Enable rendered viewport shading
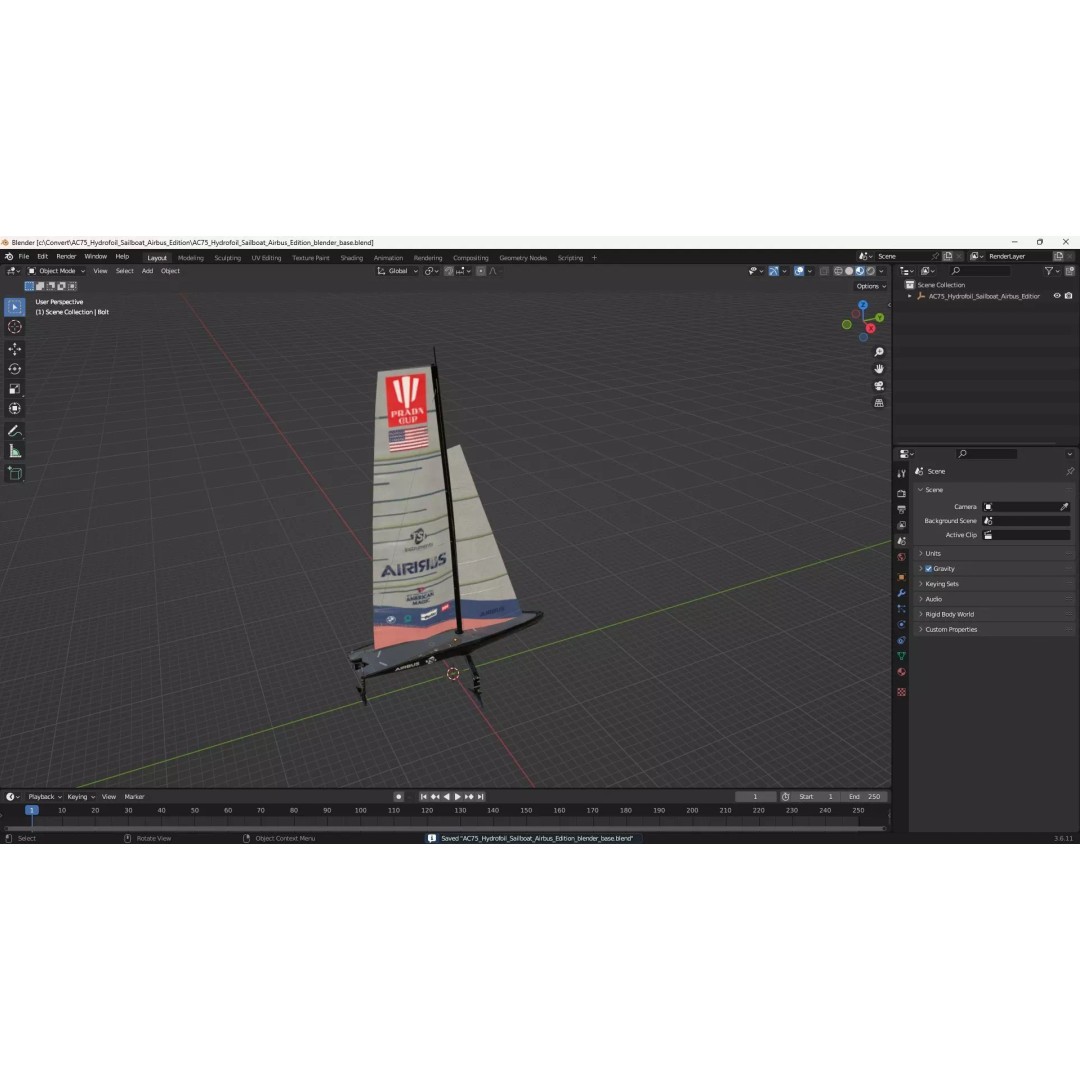 871,271
